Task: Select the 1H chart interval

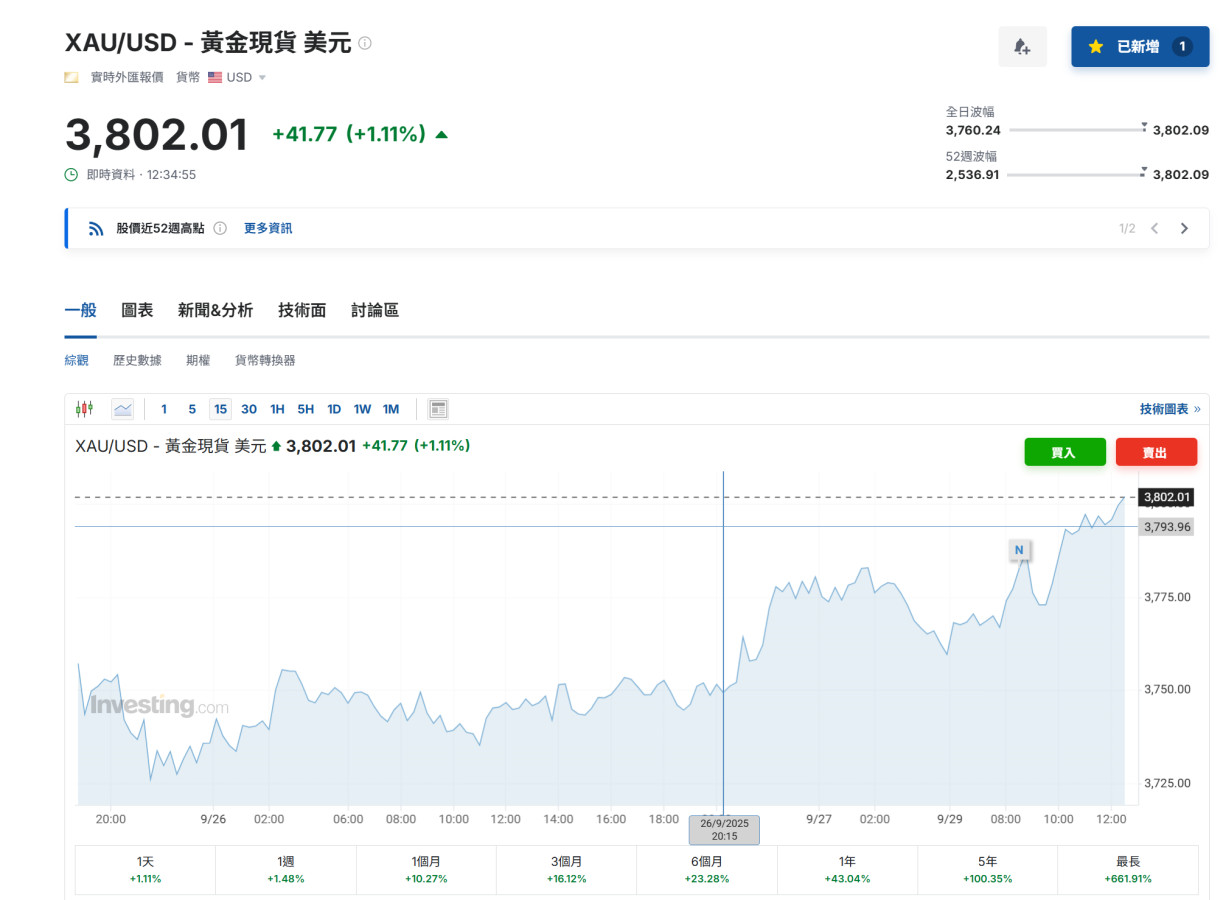Action: 277,409
